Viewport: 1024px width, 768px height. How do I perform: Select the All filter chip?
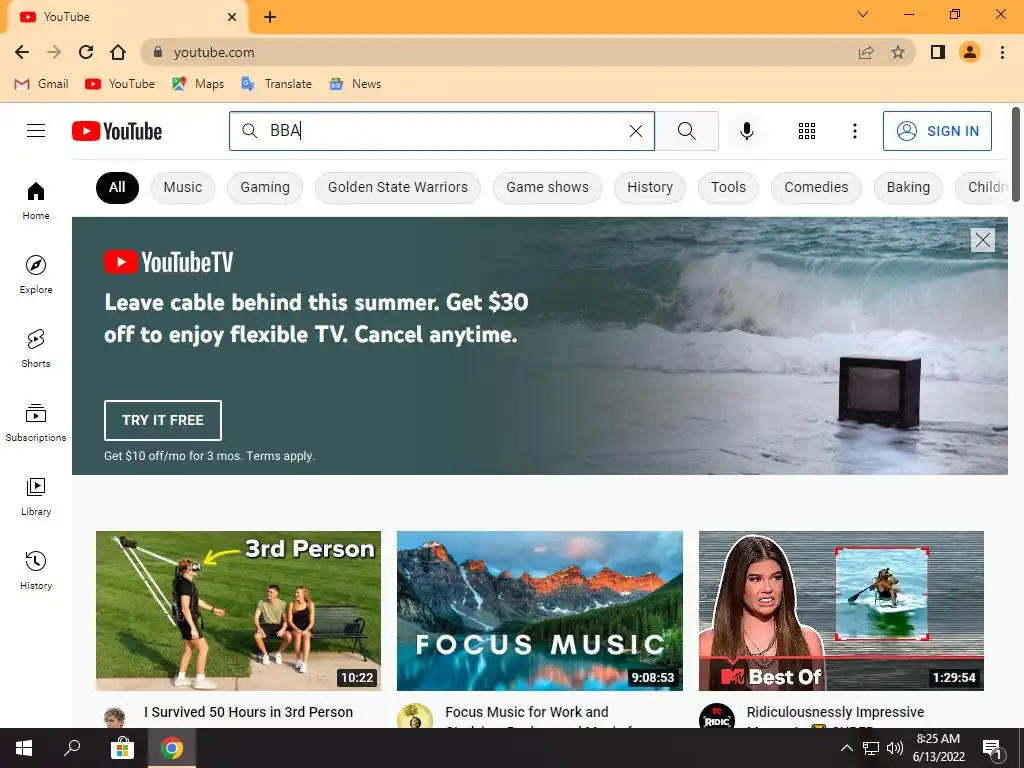(x=117, y=187)
